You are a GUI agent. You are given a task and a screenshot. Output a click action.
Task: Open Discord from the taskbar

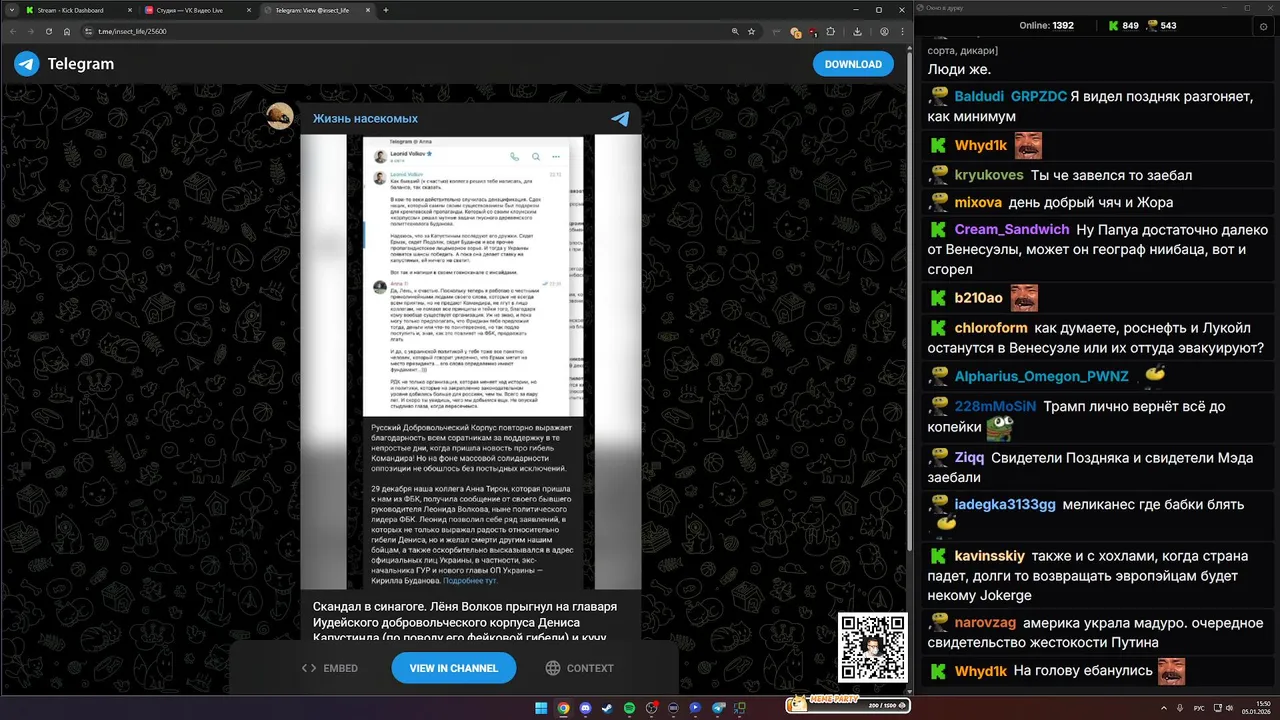pyautogui.click(x=585, y=708)
